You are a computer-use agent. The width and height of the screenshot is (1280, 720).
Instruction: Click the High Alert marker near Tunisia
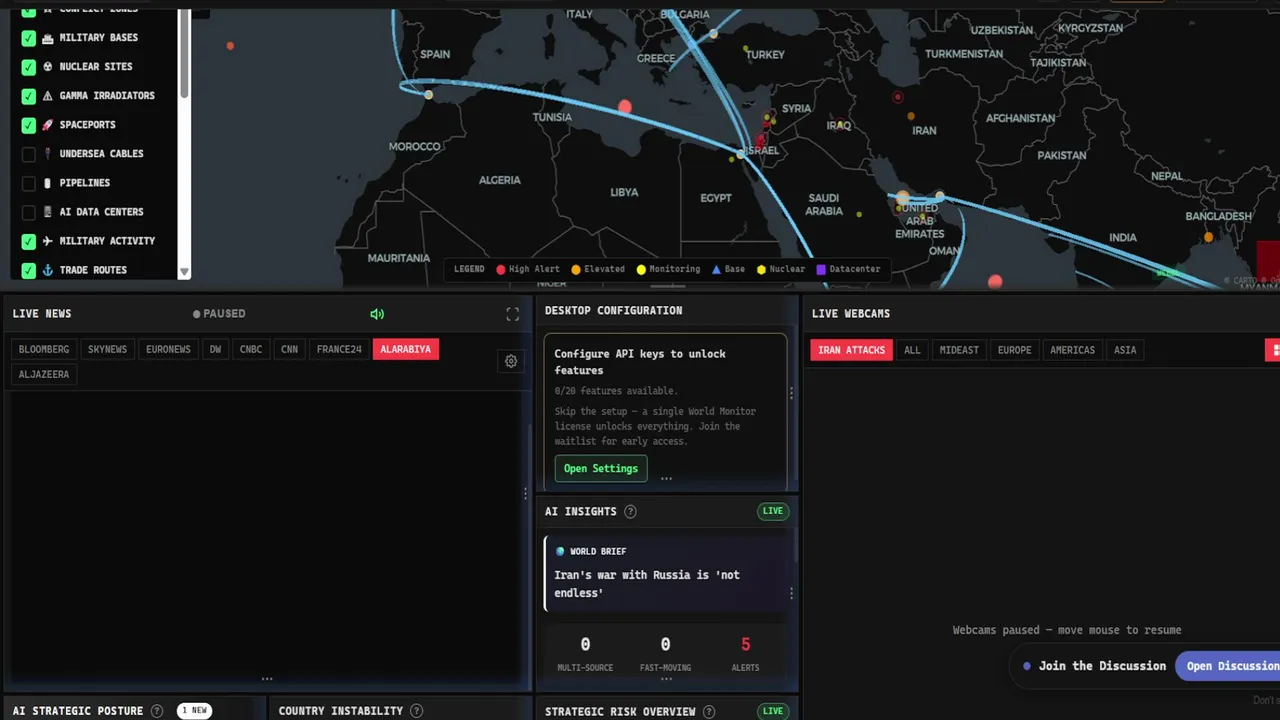tap(625, 107)
